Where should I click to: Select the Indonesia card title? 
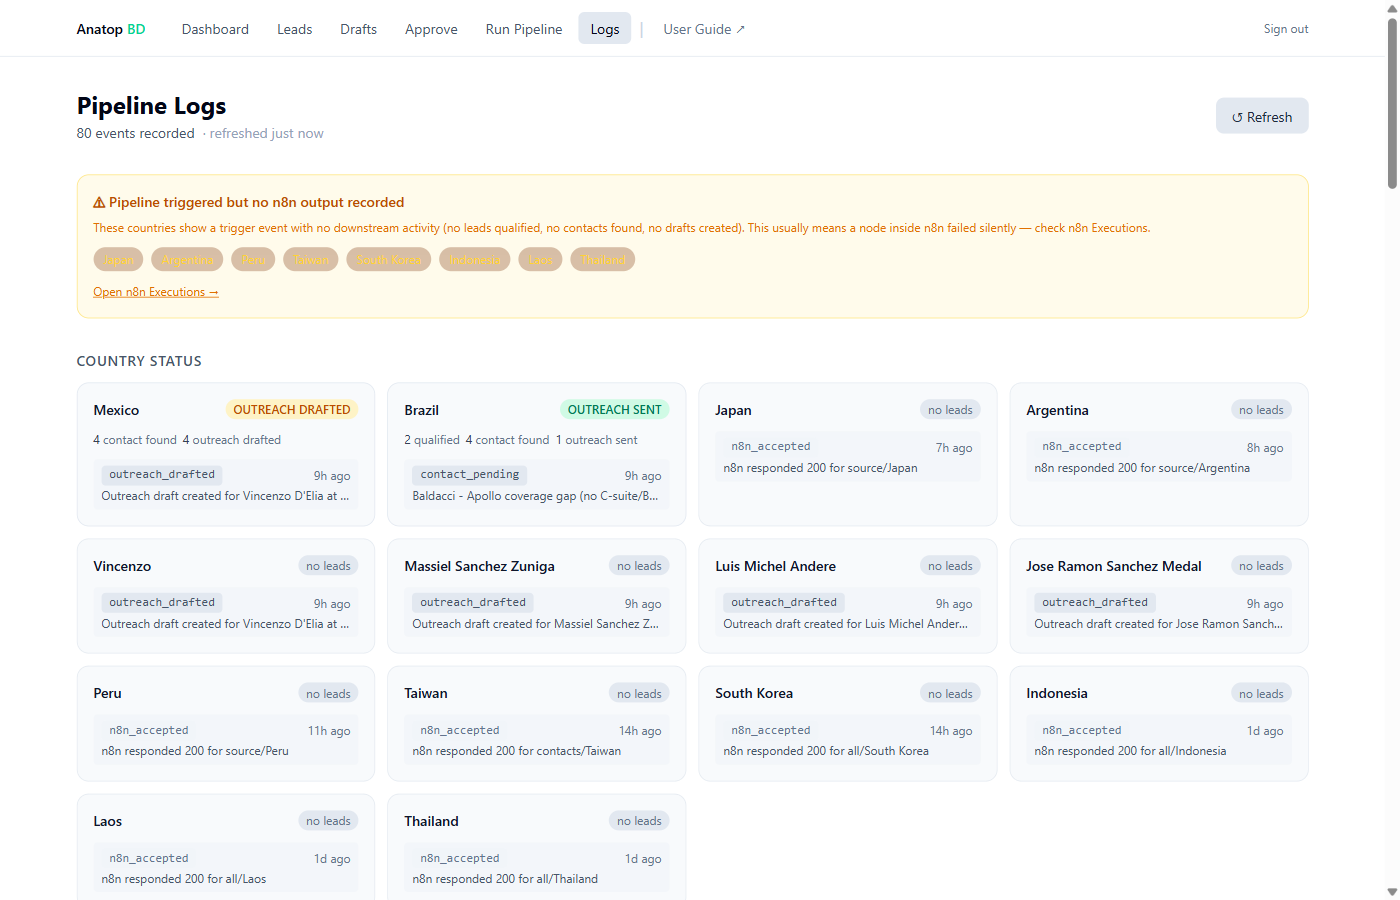pyautogui.click(x=1057, y=693)
